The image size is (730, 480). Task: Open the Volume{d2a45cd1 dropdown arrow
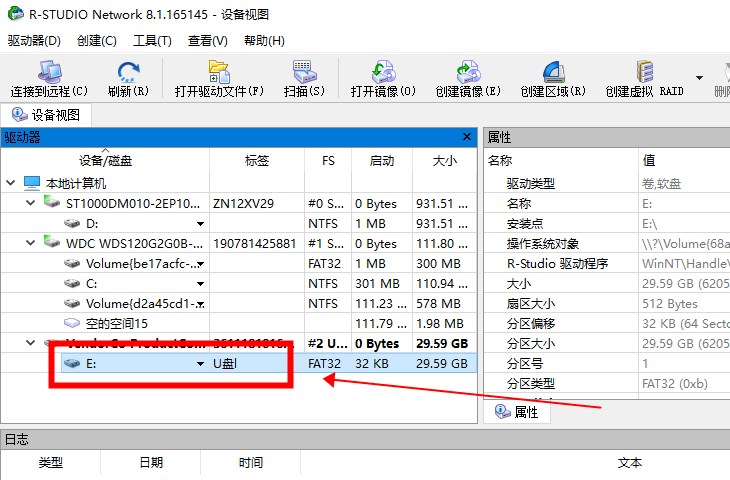tap(201, 304)
